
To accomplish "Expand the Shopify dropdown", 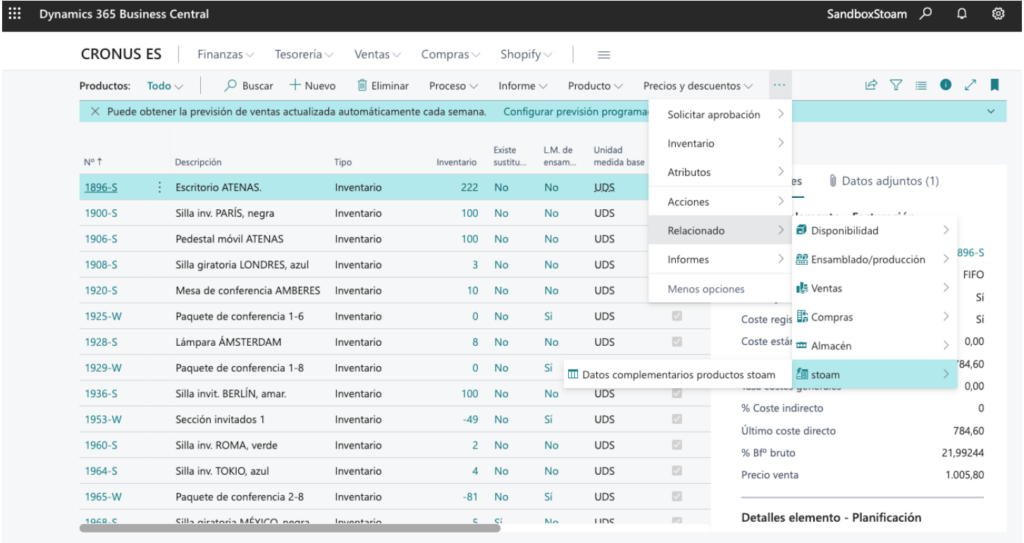I will (x=526, y=54).
